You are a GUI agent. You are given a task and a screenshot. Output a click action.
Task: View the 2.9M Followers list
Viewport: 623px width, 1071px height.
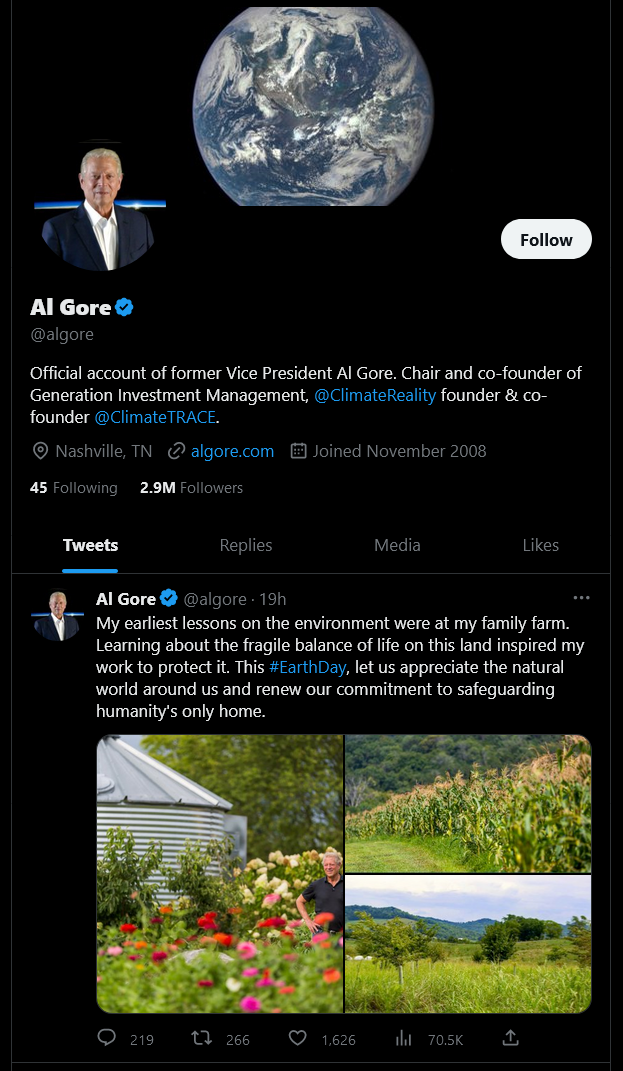click(x=191, y=488)
